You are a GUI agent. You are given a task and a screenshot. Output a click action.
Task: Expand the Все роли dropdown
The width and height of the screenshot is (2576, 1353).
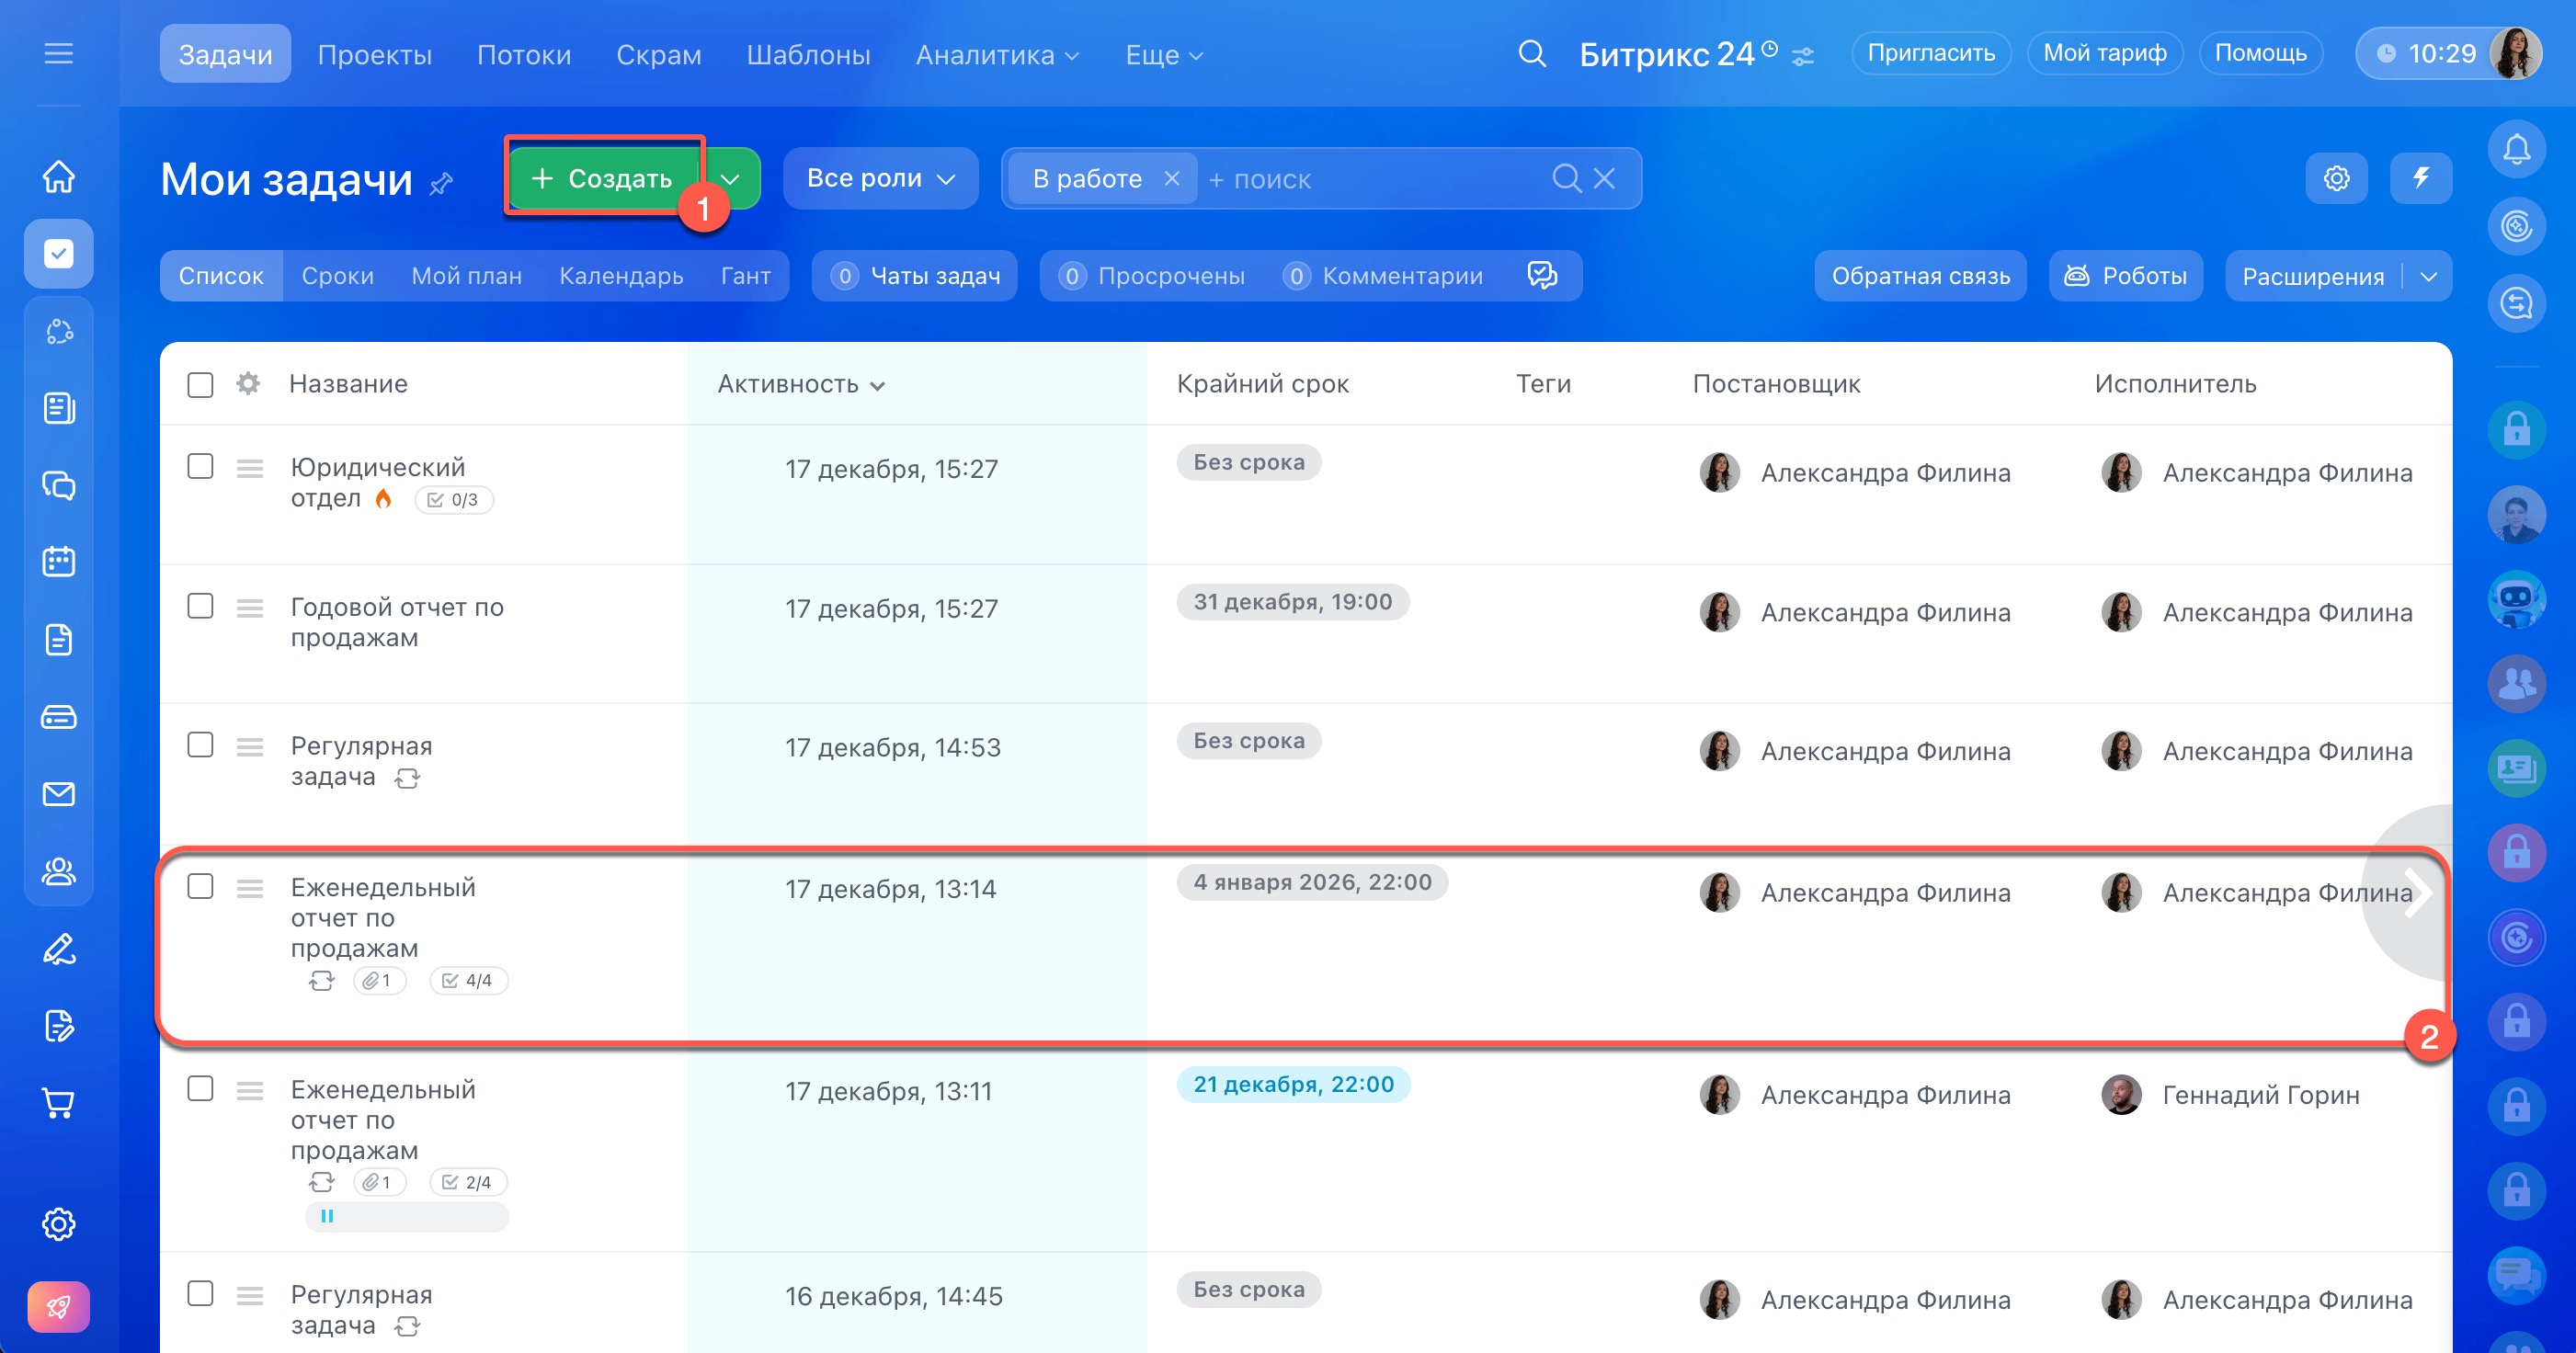coord(880,178)
